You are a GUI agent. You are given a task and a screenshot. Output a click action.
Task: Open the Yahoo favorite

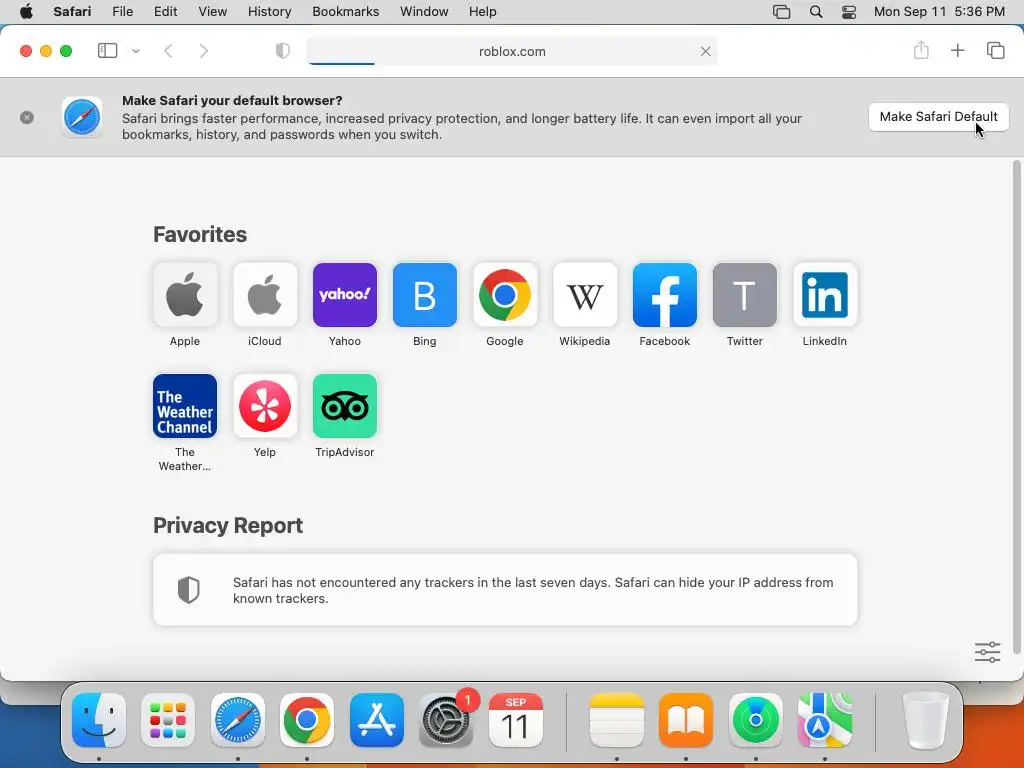pos(345,295)
